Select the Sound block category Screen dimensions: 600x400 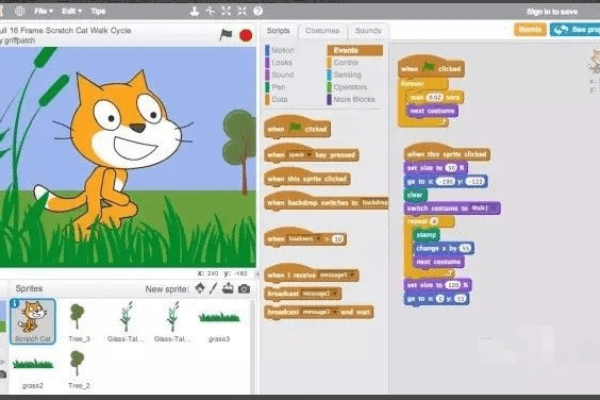pyautogui.click(x=282, y=75)
